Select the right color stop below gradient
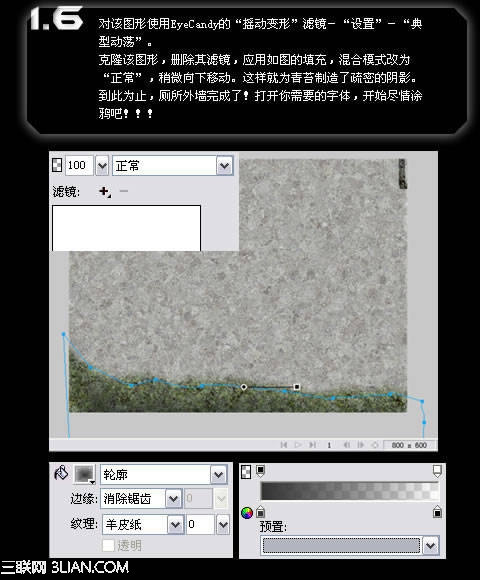Viewport: 480px width, 580px height. [x=437, y=512]
